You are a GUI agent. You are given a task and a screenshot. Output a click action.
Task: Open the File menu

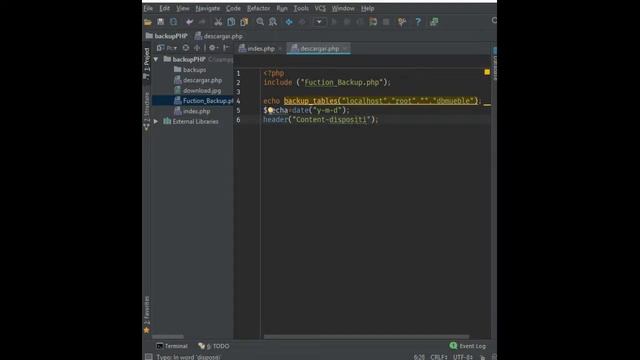click(x=148, y=8)
